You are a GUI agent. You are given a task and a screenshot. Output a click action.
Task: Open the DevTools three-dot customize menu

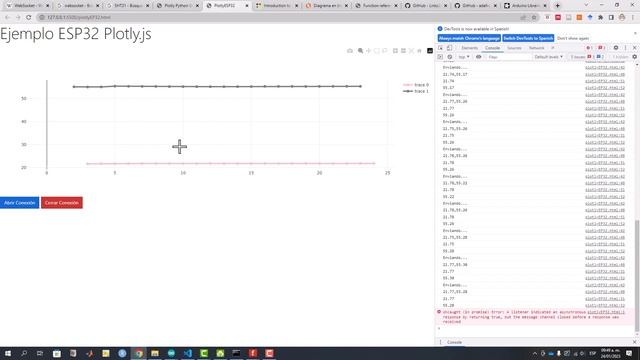[625, 48]
